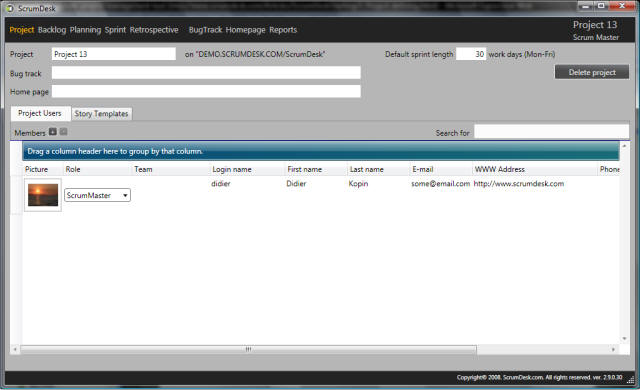Click the remove member icon next to Members
The image size is (642, 390).
[63, 132]
